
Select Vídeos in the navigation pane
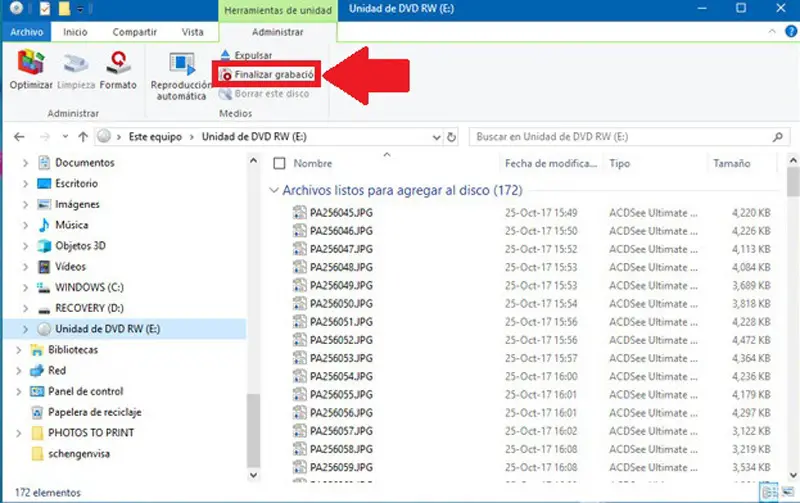click(x=70, y=267)
